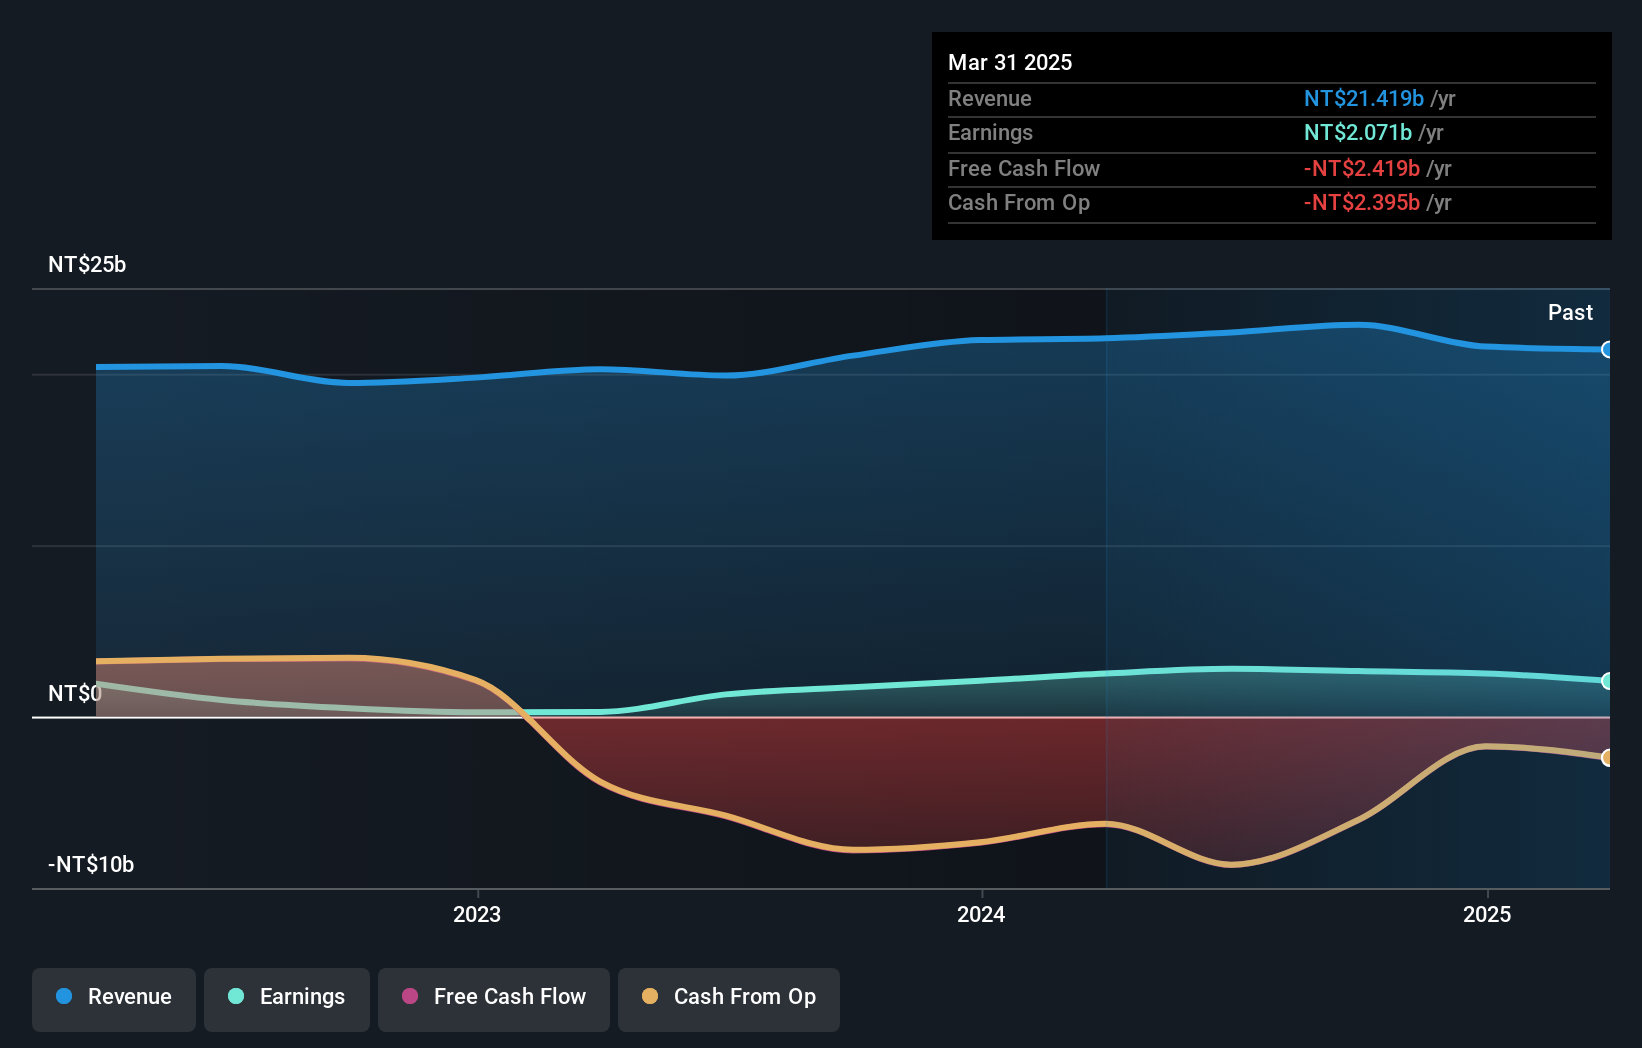Toggle the Earnings legend button
The width and height of the screenshot is (1642, 1048).
287,999
